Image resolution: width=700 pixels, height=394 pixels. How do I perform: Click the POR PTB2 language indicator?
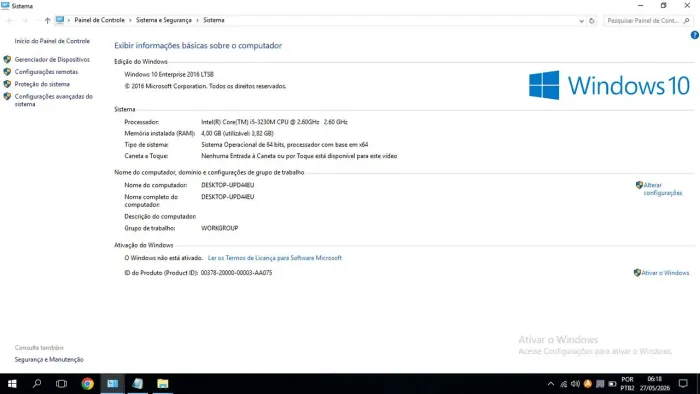pyautogui.click(x=627, y=384)
